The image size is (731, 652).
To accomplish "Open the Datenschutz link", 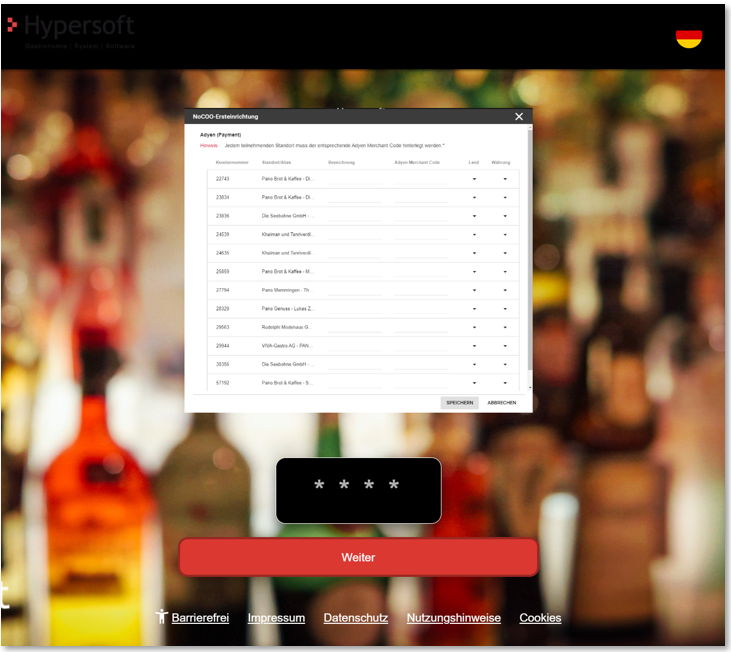I will pyautogui.click(x=355, y=618).
